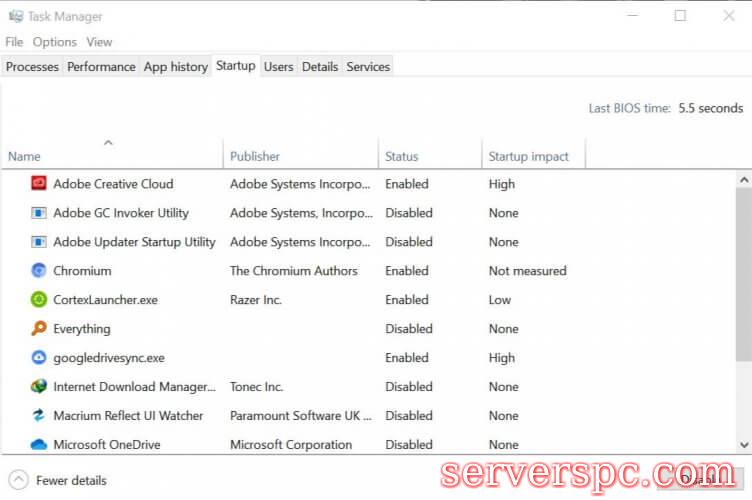The width and height of the screenshot is (752, 500).
Task: Sort by Startup impact column header
Action: (x=528, y=157)
